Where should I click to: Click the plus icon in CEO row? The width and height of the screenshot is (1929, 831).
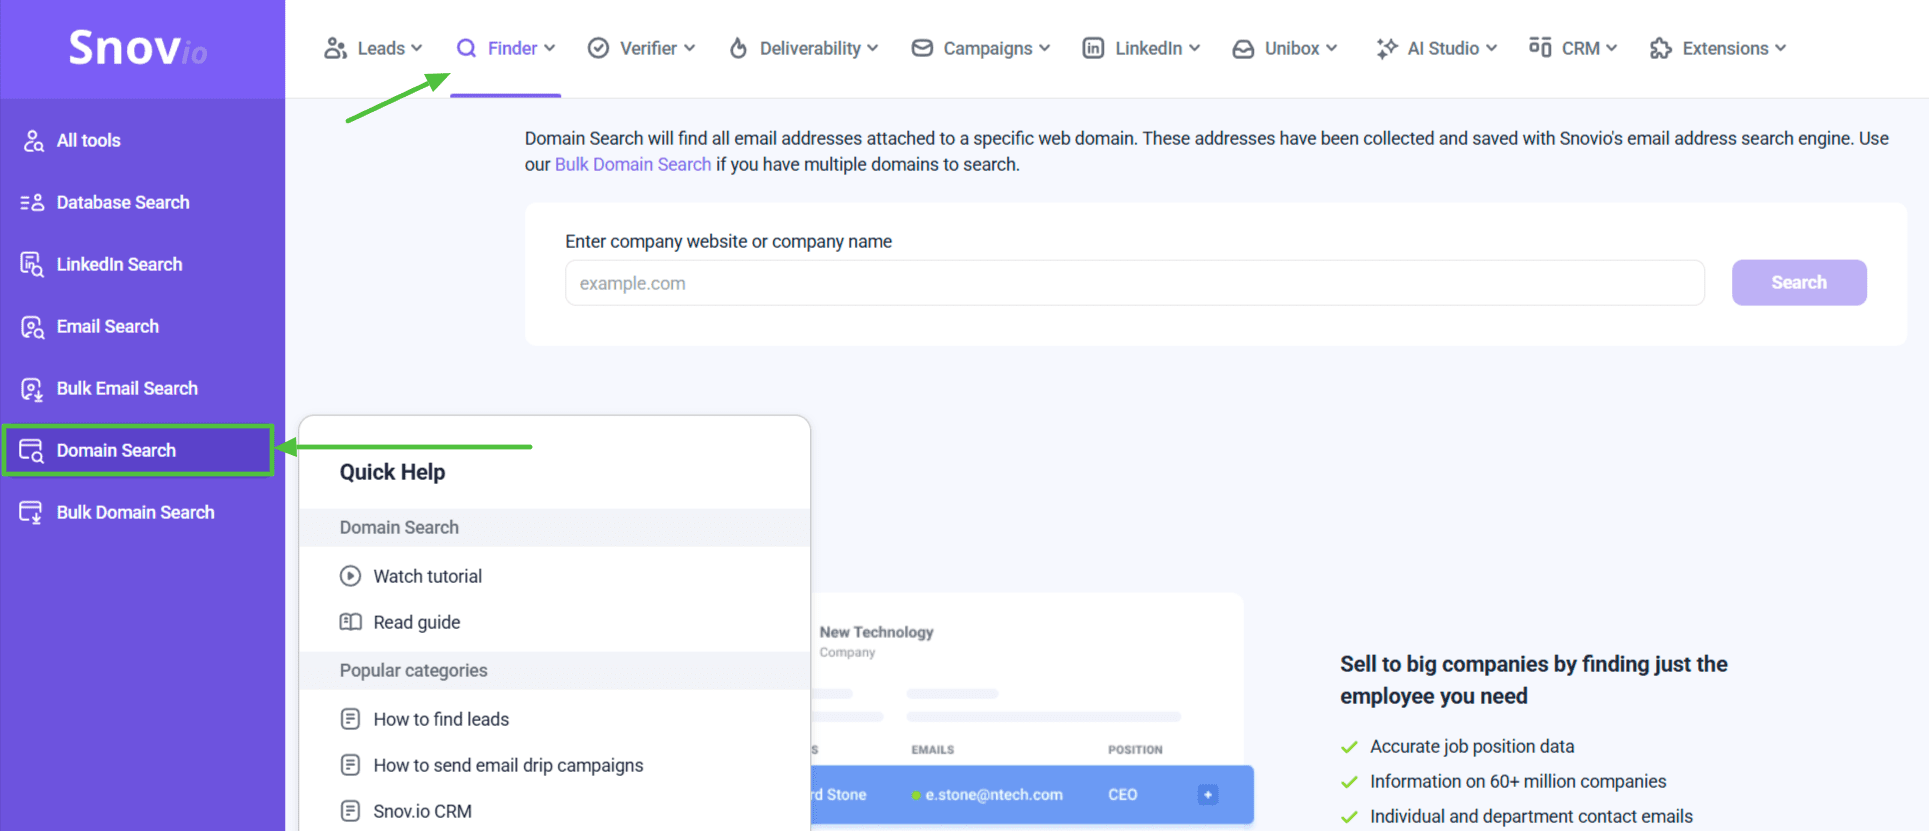pyautogui.click(x=1207, y=795)
